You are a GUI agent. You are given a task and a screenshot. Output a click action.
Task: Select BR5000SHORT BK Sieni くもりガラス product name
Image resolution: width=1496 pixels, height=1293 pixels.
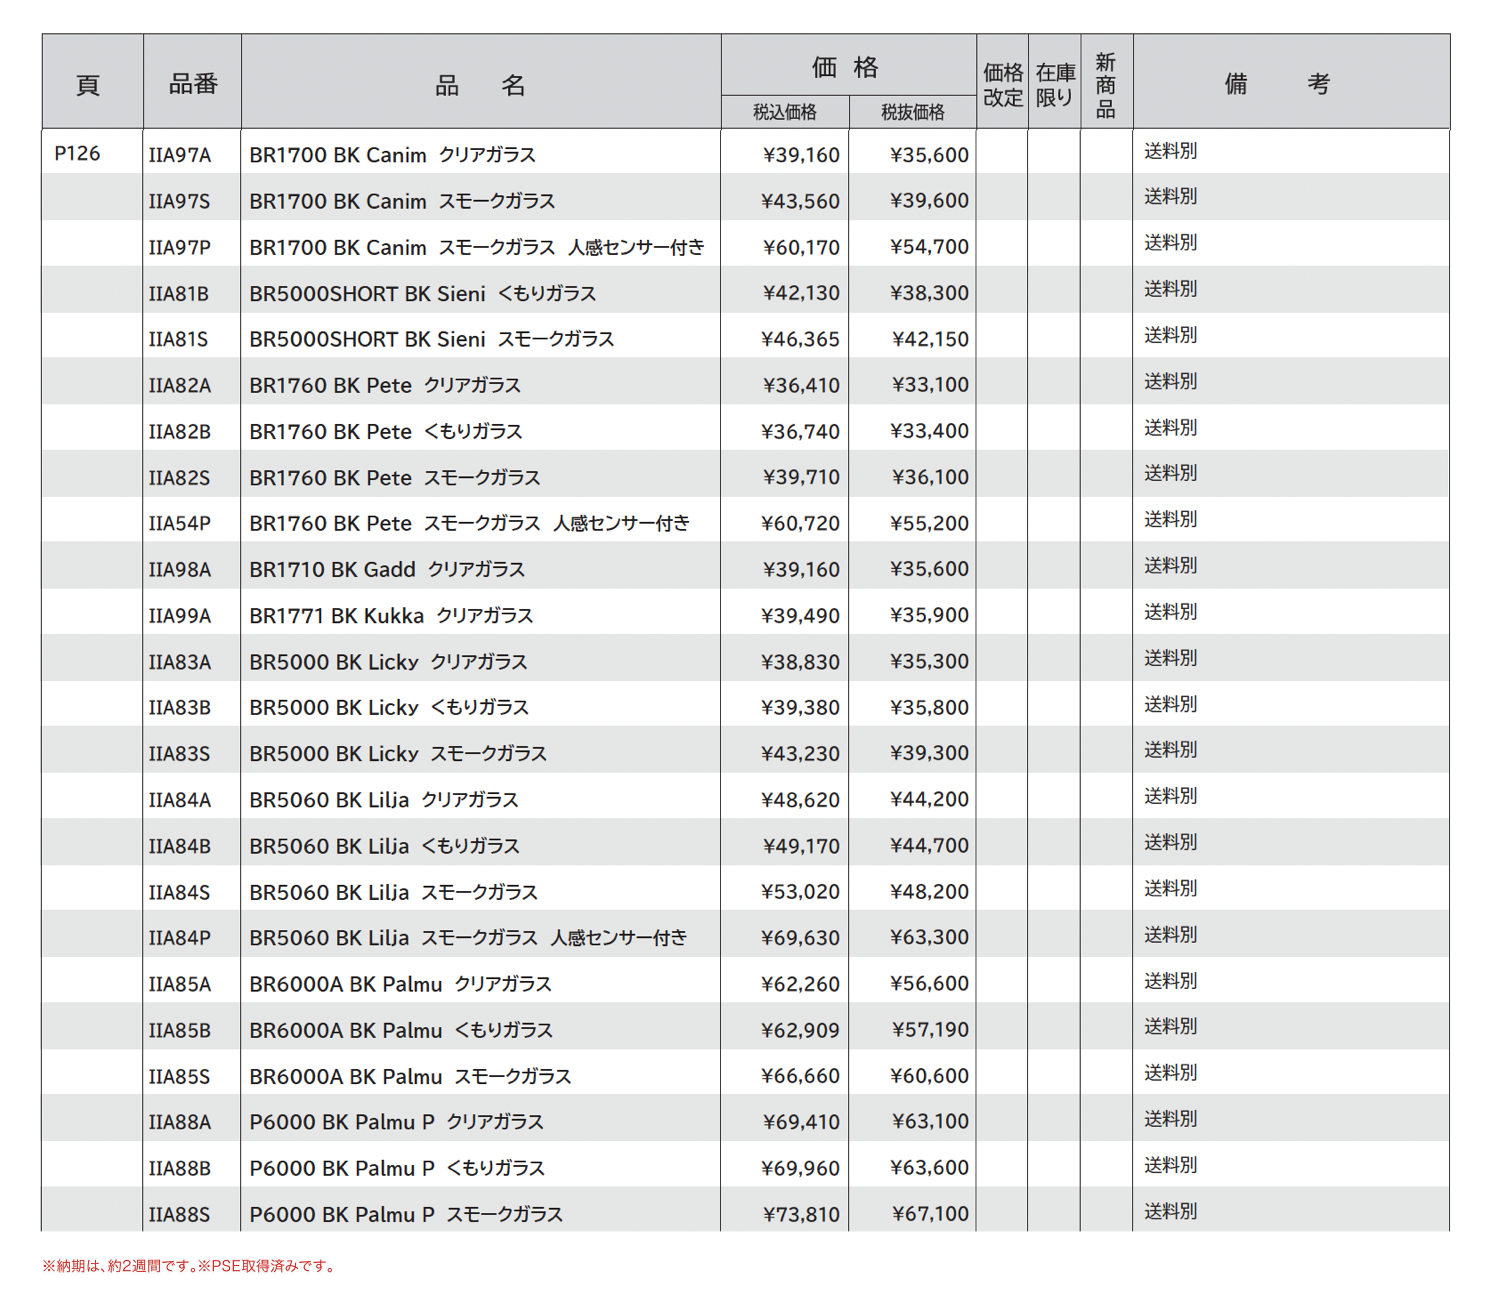point(422,293)
